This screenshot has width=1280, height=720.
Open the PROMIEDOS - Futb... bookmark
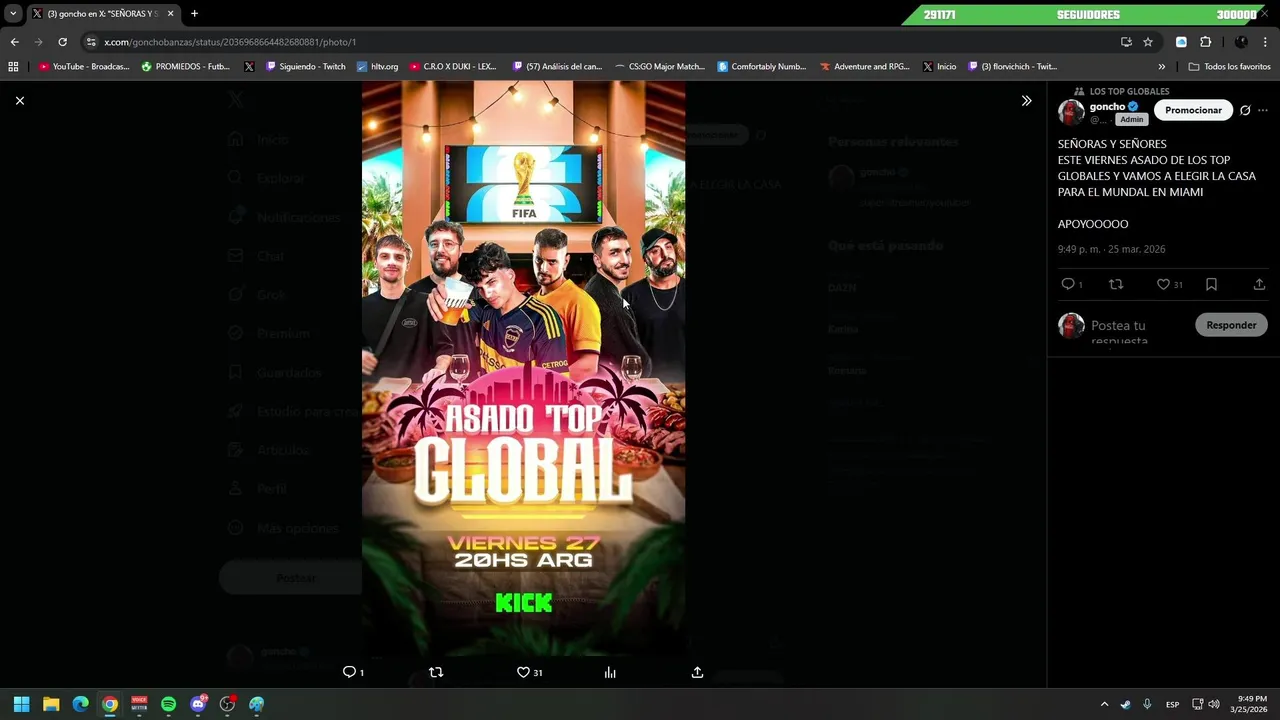click(x=186, y=67)
